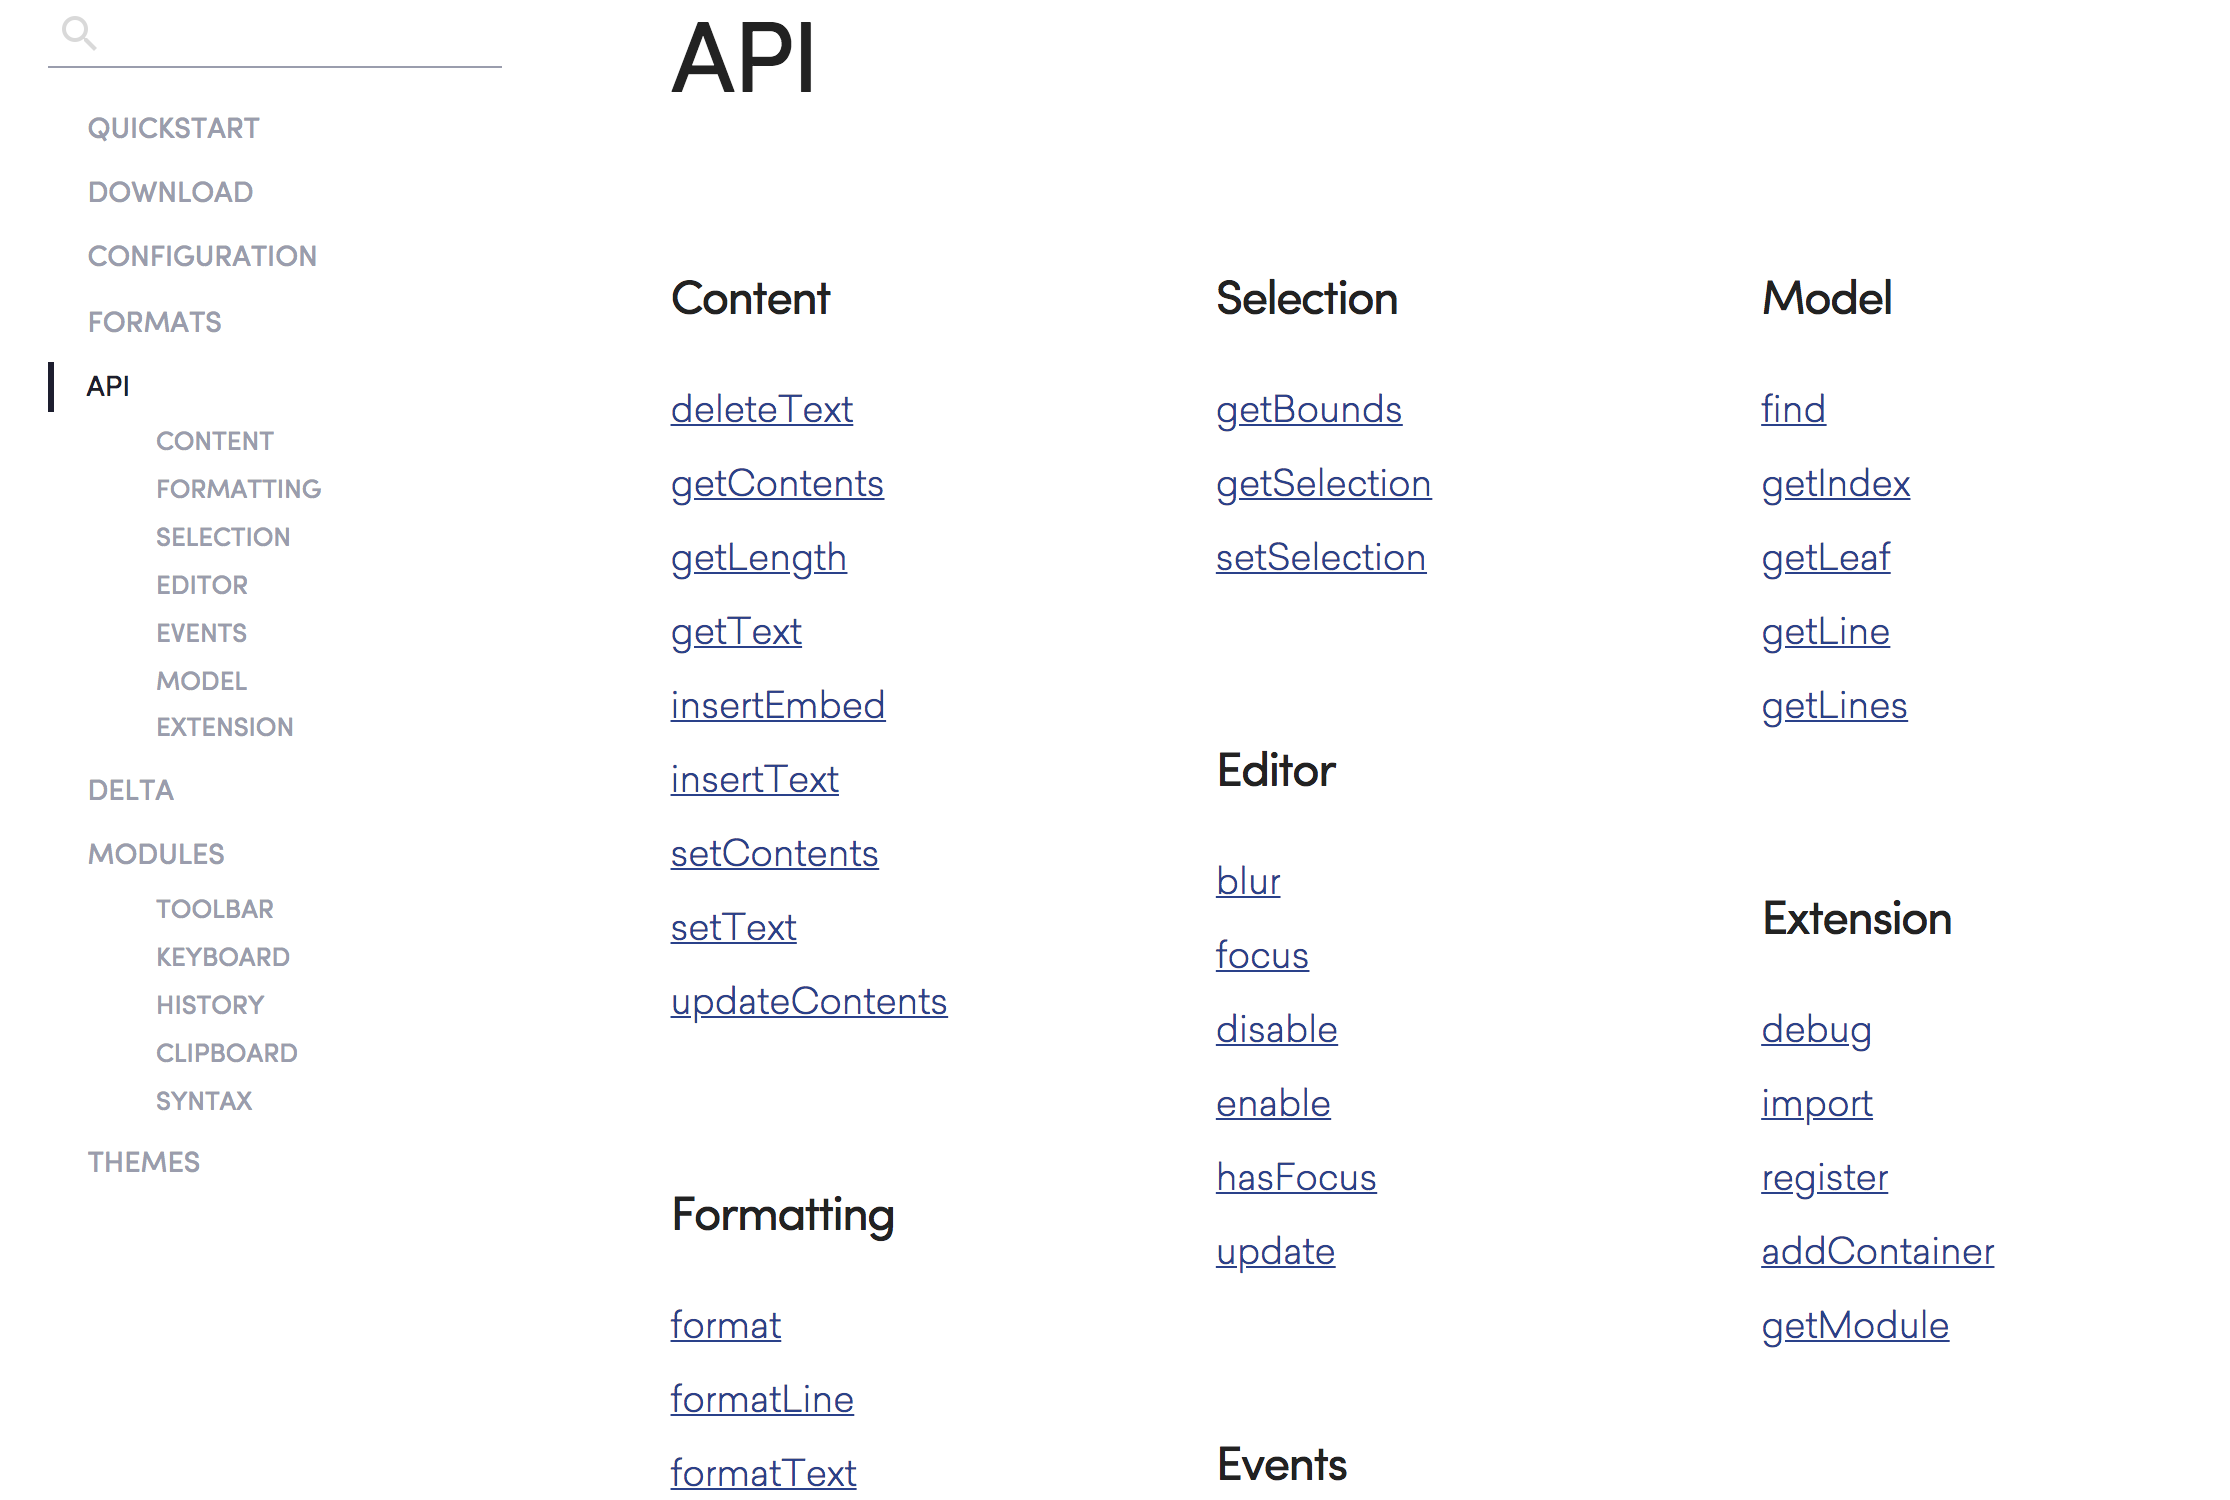Open the Delta sidebar section
This screenshot has width=2230, height=1500.
[130, 790]
